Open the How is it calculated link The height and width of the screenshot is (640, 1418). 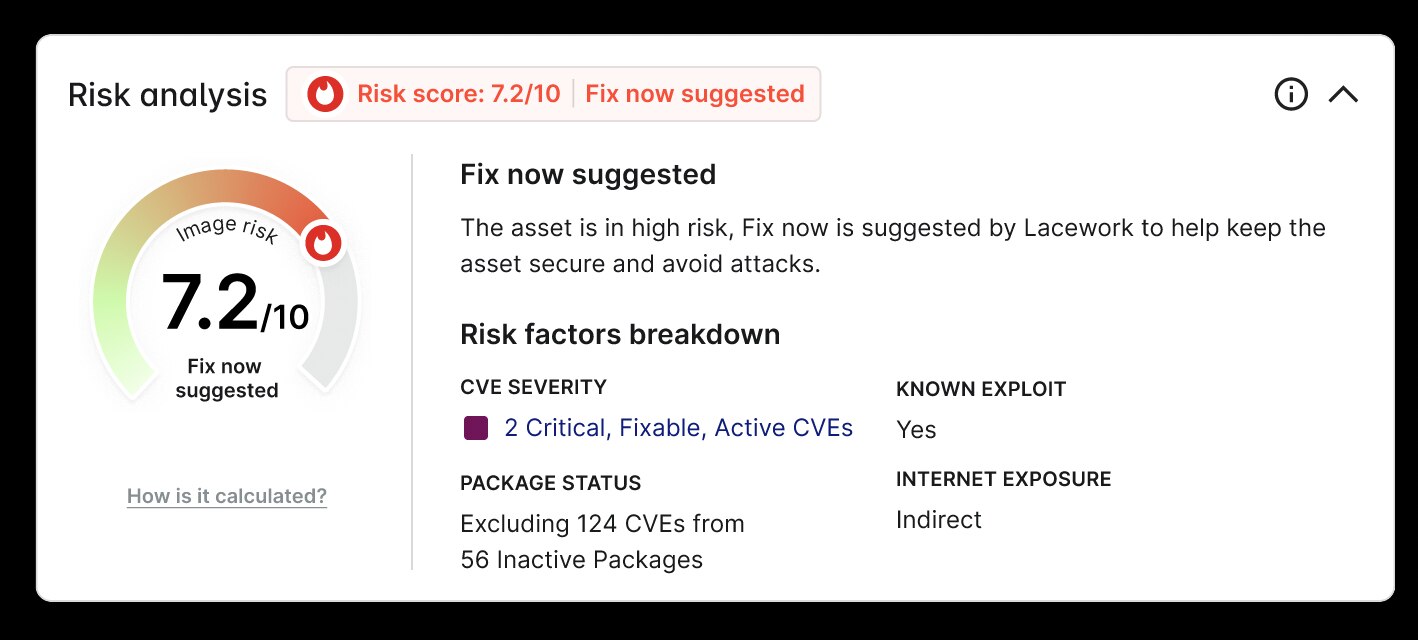click(x=226, y=495)
